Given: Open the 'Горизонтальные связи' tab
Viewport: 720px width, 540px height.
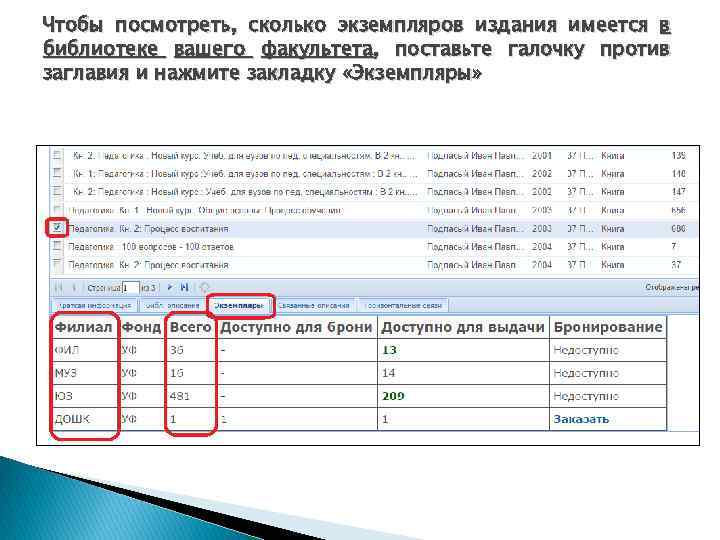Looking at the screenshot, I should click(403, 305).
